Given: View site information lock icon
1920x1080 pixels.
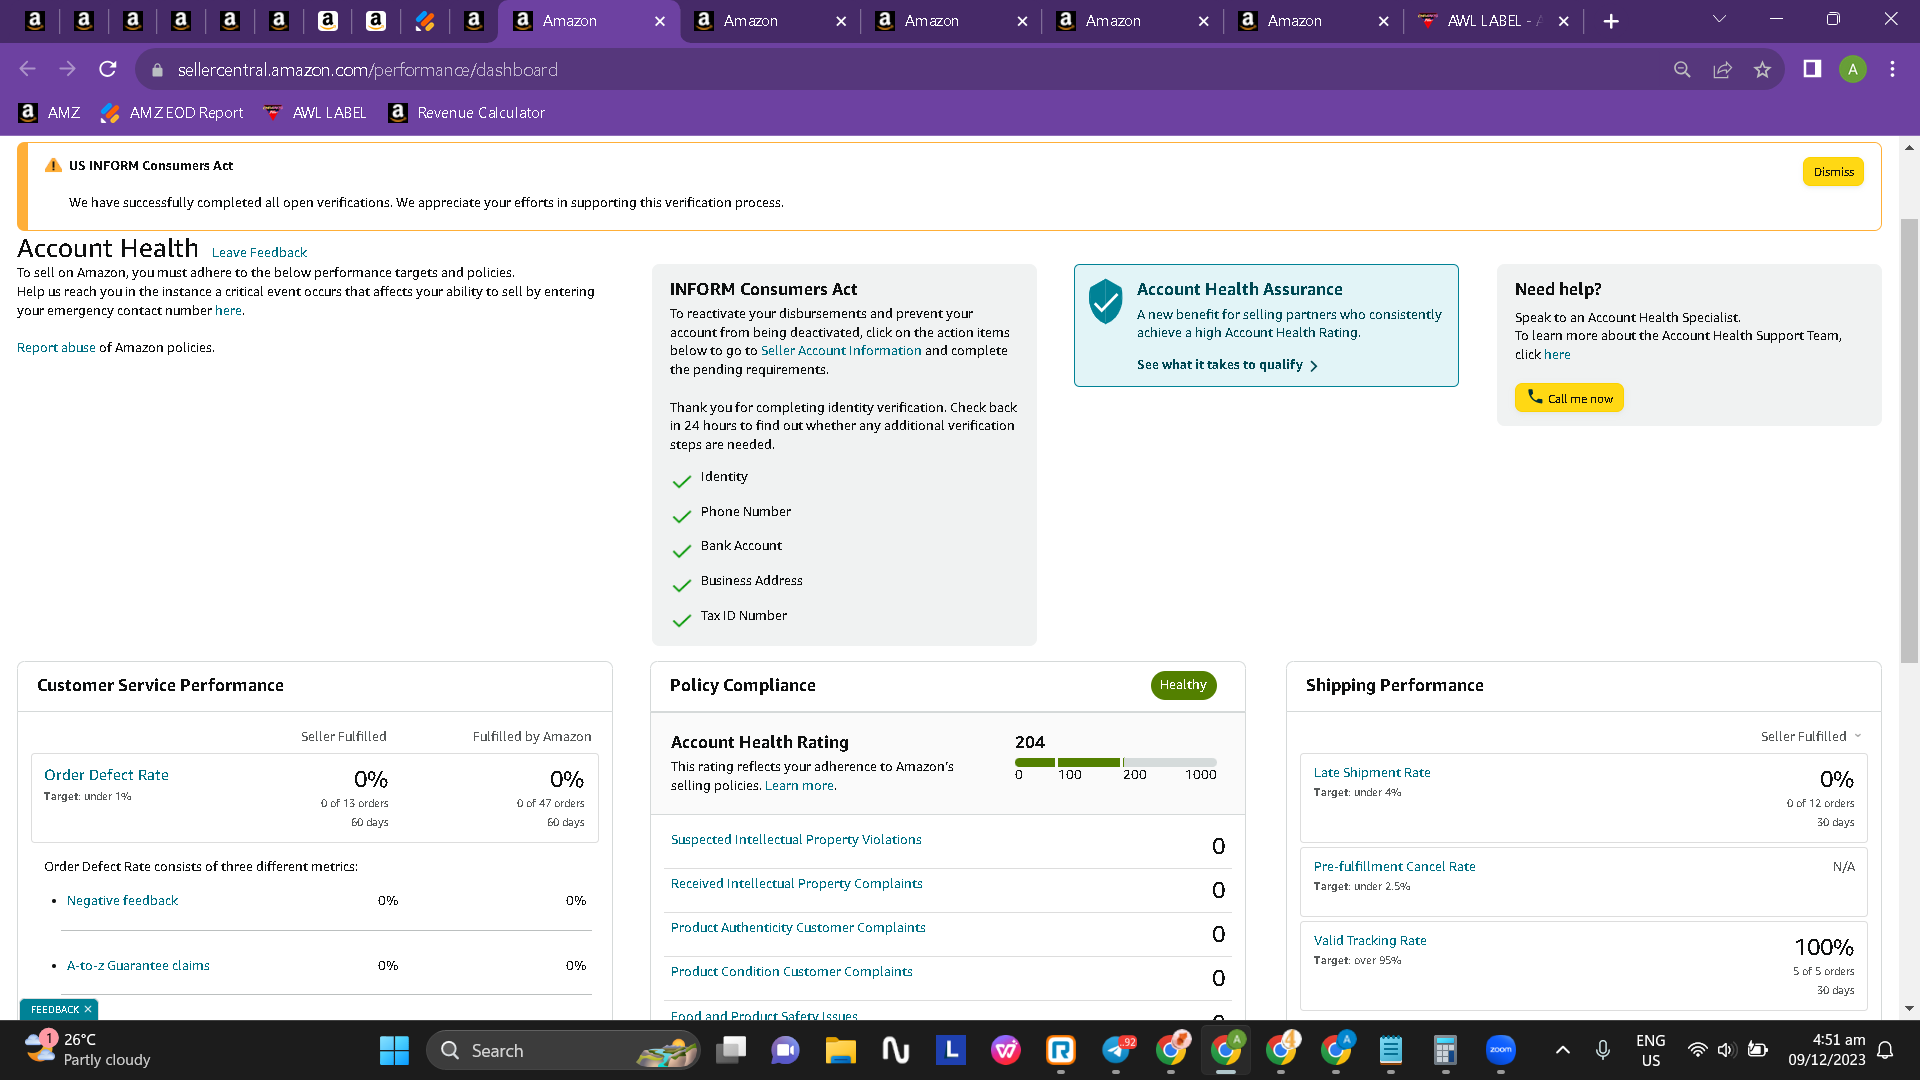Looking at the screenshot, I should (157, 70).
